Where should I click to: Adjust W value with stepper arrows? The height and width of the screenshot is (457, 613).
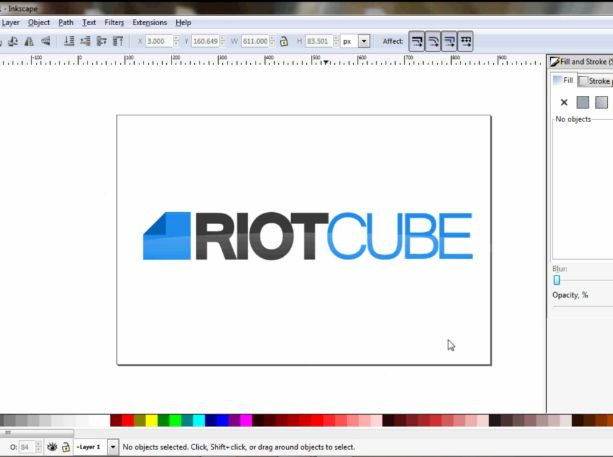pyautogui.click(x=272, y=41)
